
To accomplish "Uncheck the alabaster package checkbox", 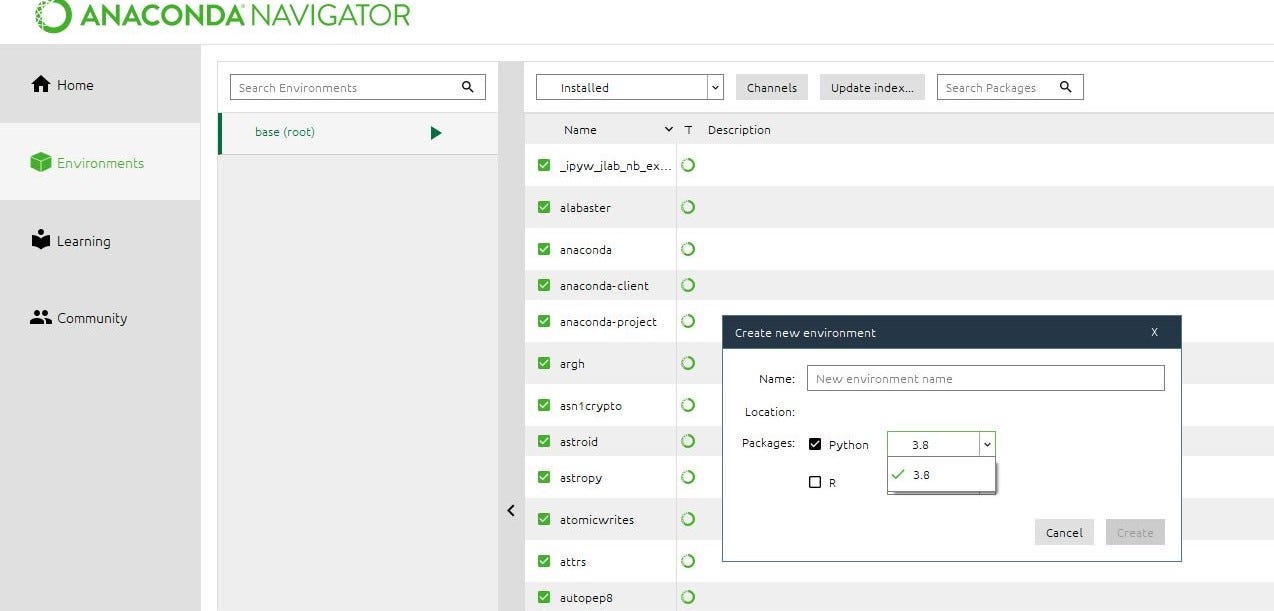I will (x=544, y=207).
